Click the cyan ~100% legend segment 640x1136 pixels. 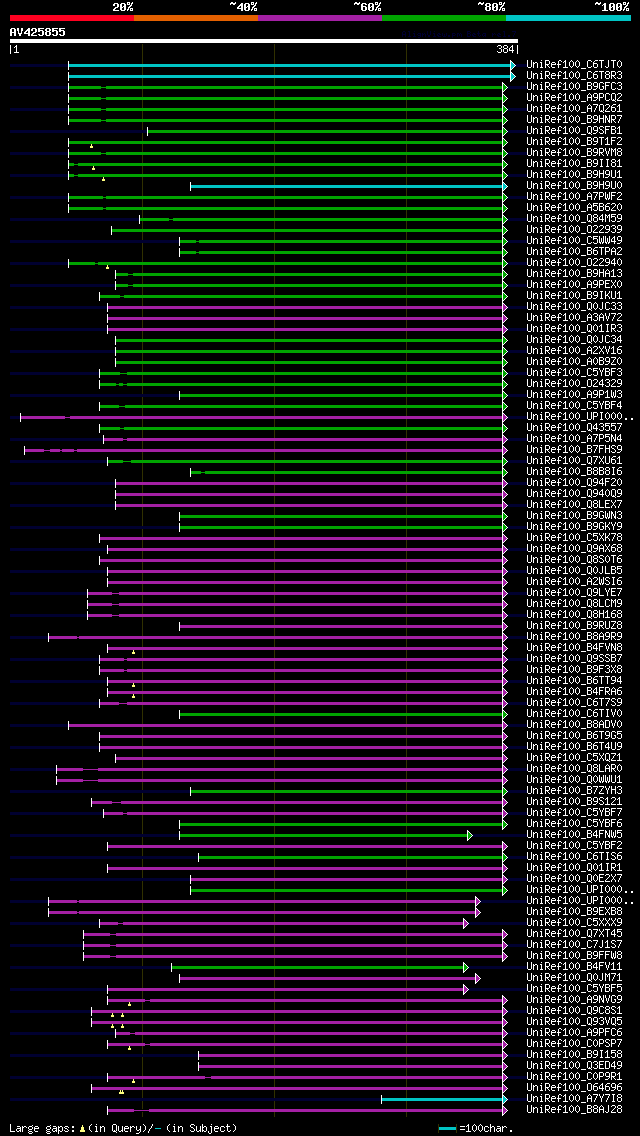pyautogui.click(x=568, y=17)
